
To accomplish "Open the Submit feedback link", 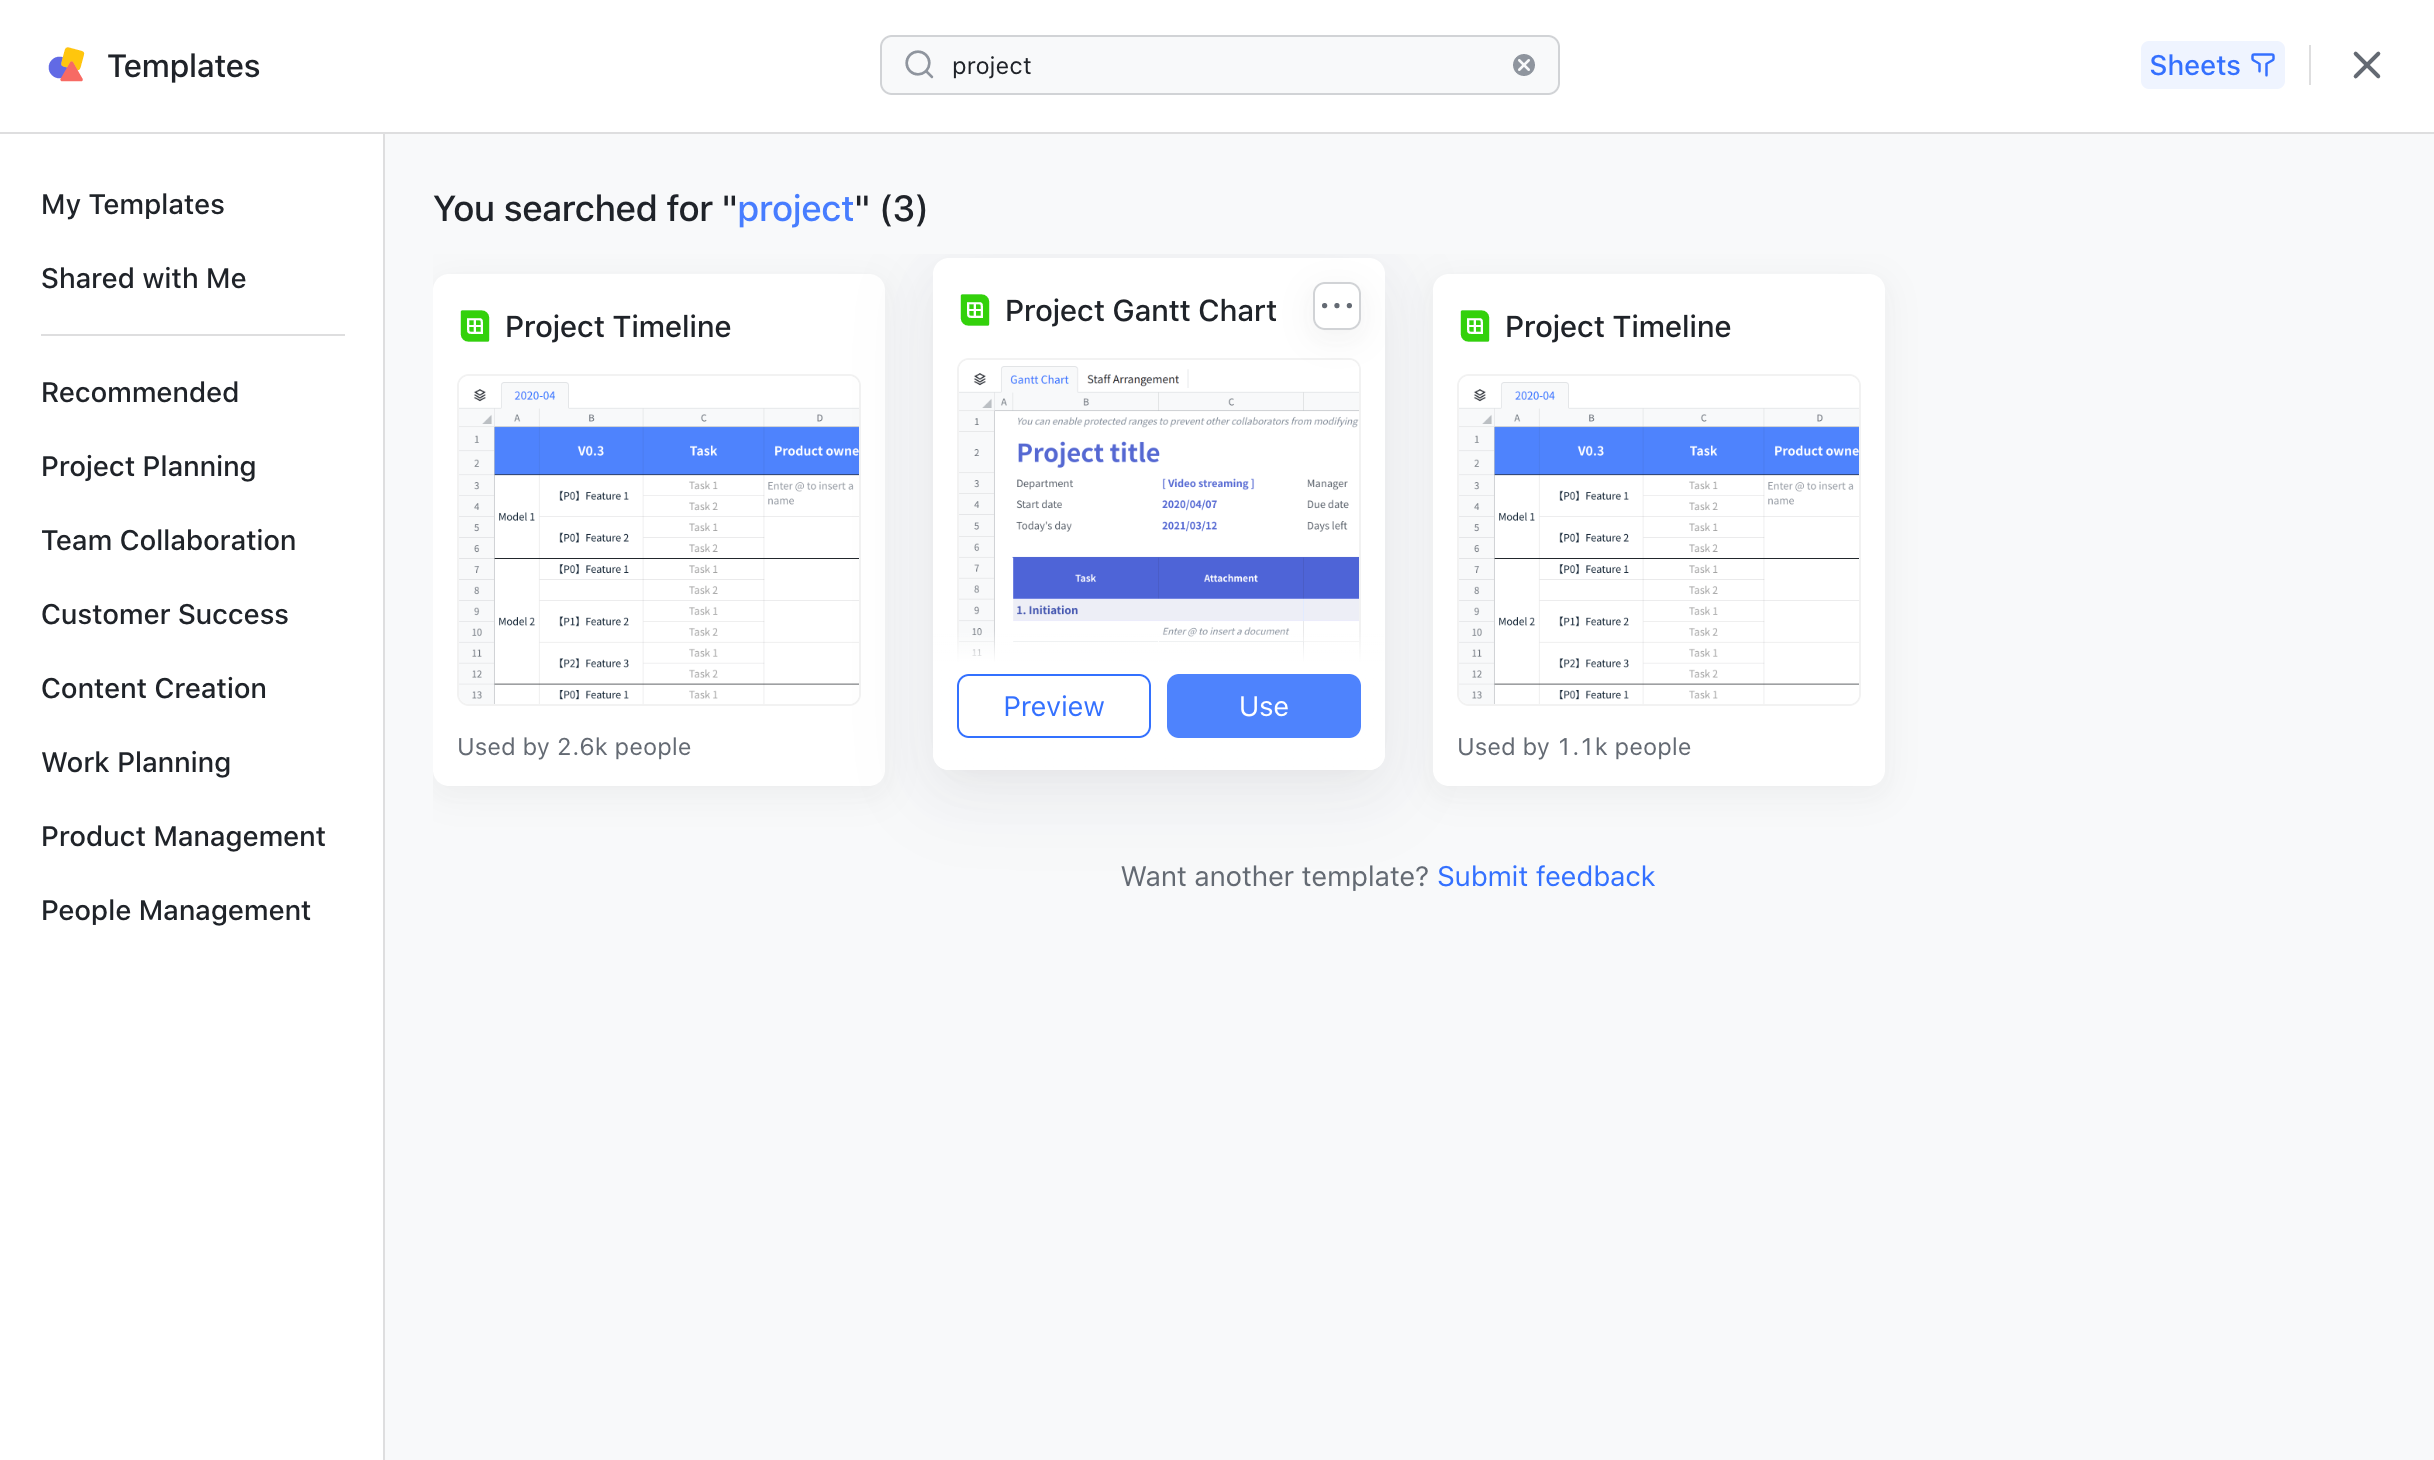I will (1545, 876).
